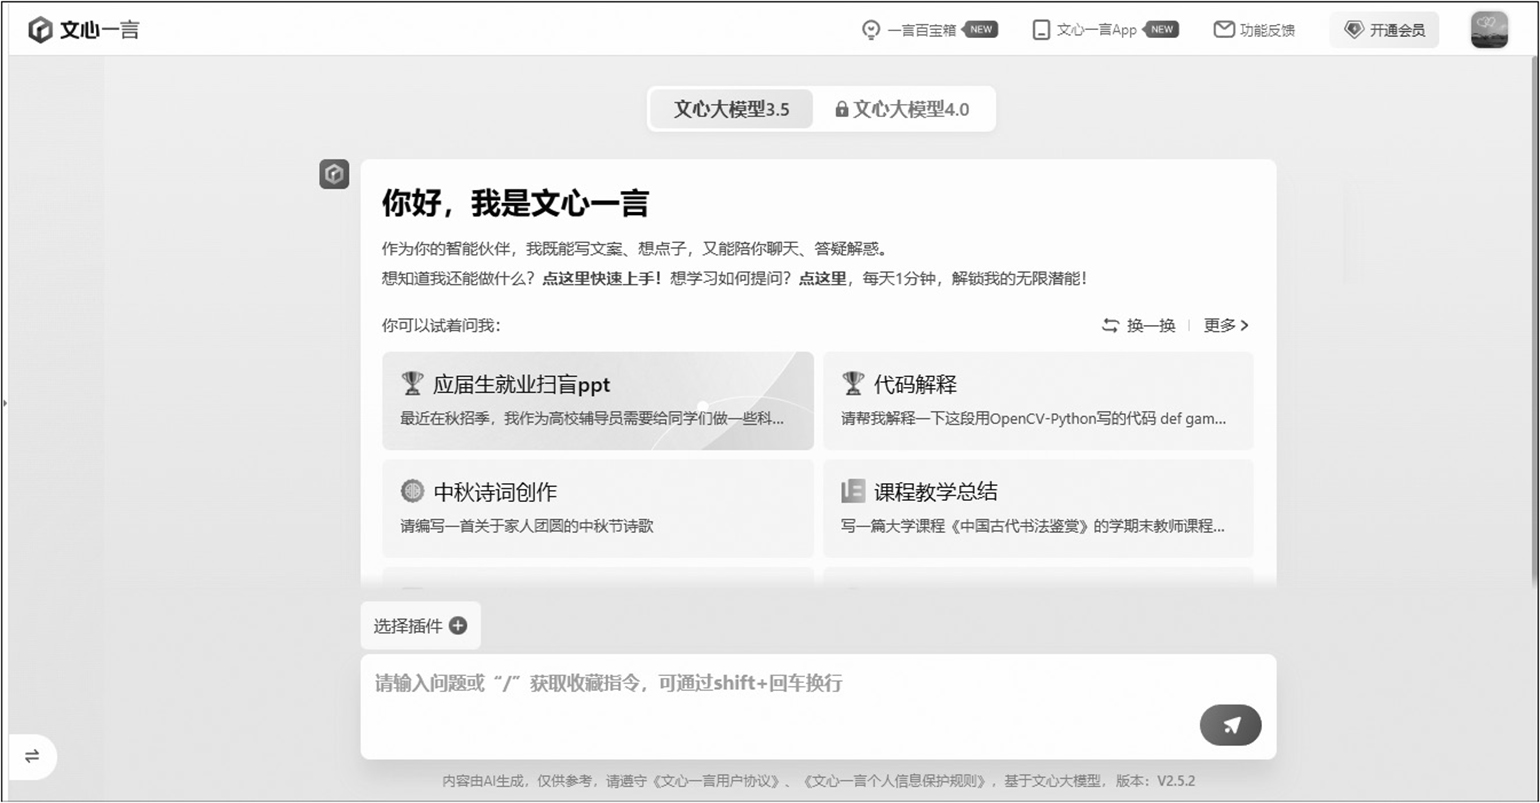1540x803 pixels.
Task: Click the description starting 写一篇大学课程
Action: (1033, 525)
